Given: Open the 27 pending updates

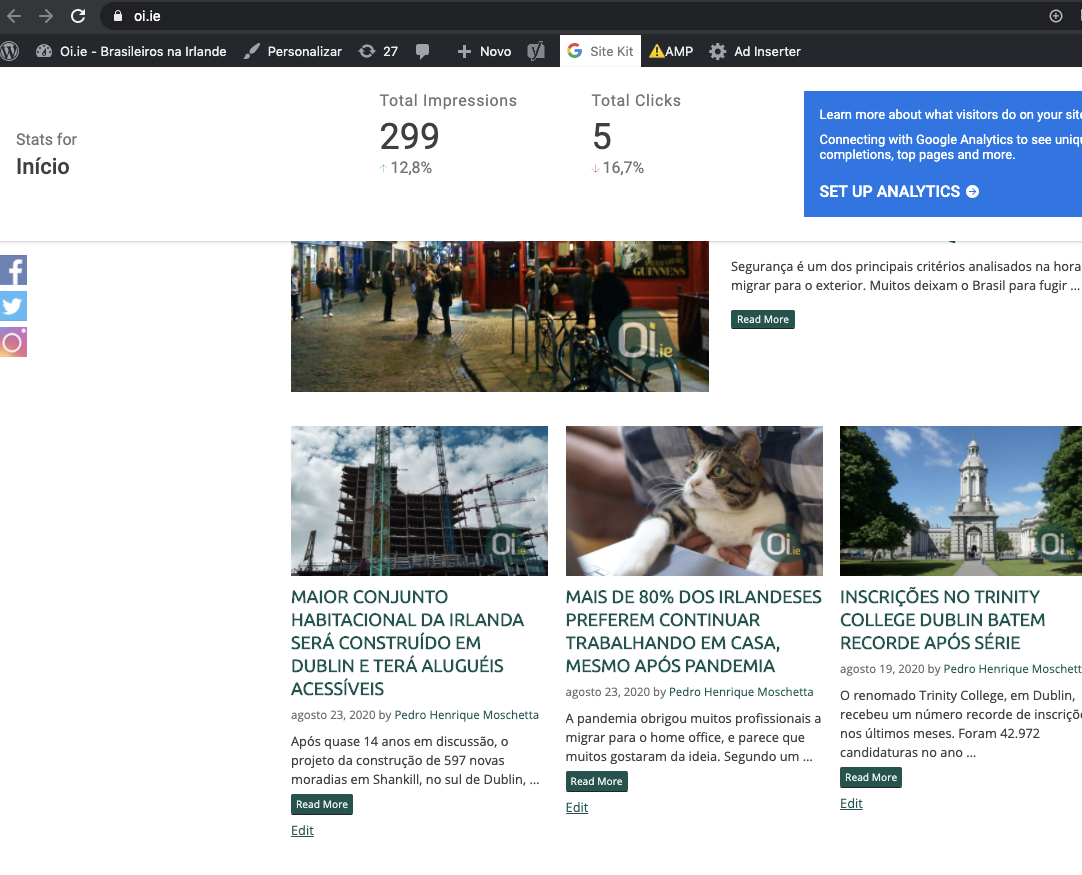Looking at the screenshot, I should tap(378, 51).
